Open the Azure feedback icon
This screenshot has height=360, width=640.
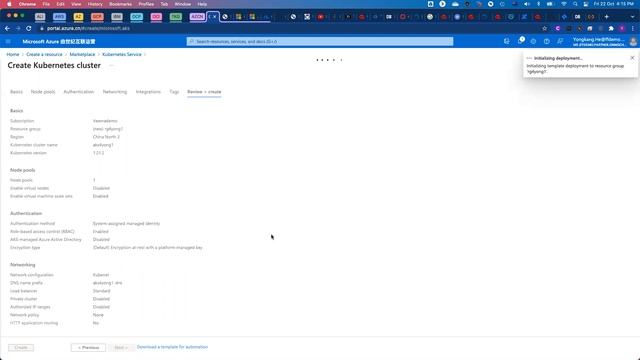coord(560,41)
